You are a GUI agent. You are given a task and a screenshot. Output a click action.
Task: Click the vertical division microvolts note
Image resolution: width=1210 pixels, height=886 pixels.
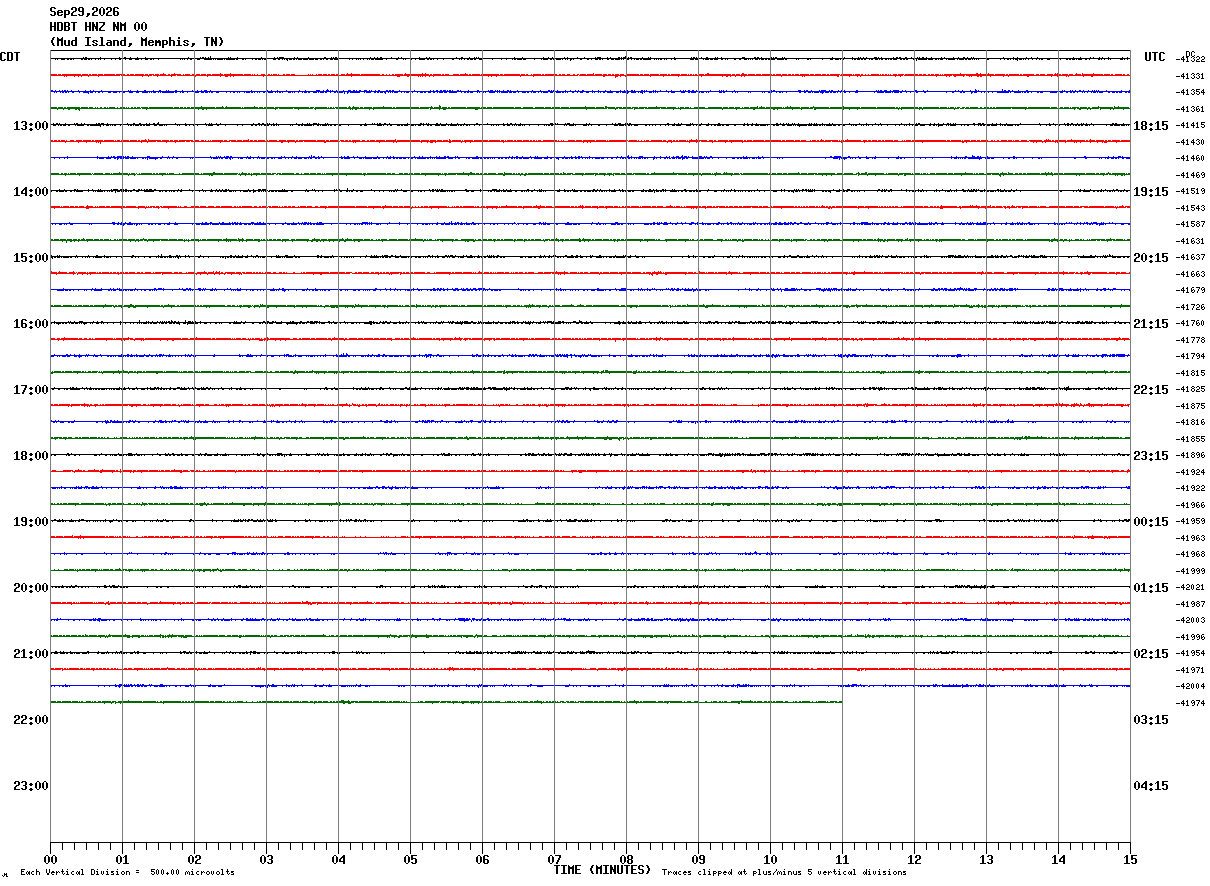pyautogui.click(x=127, y=873)
